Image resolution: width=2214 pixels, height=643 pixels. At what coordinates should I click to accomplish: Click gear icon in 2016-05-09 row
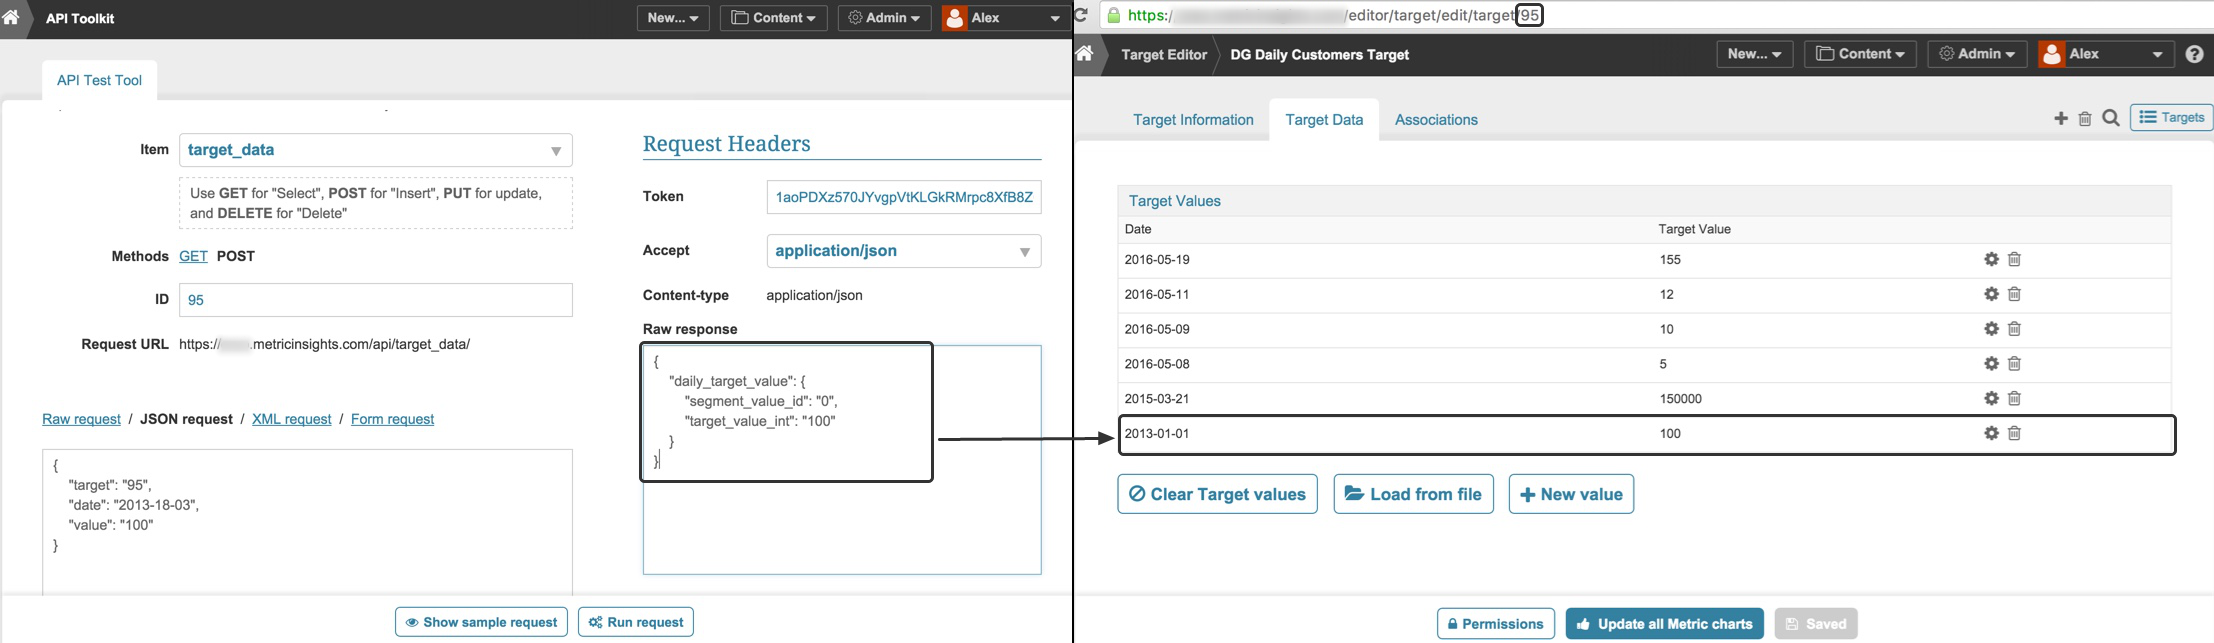(x=1991, y=329)
